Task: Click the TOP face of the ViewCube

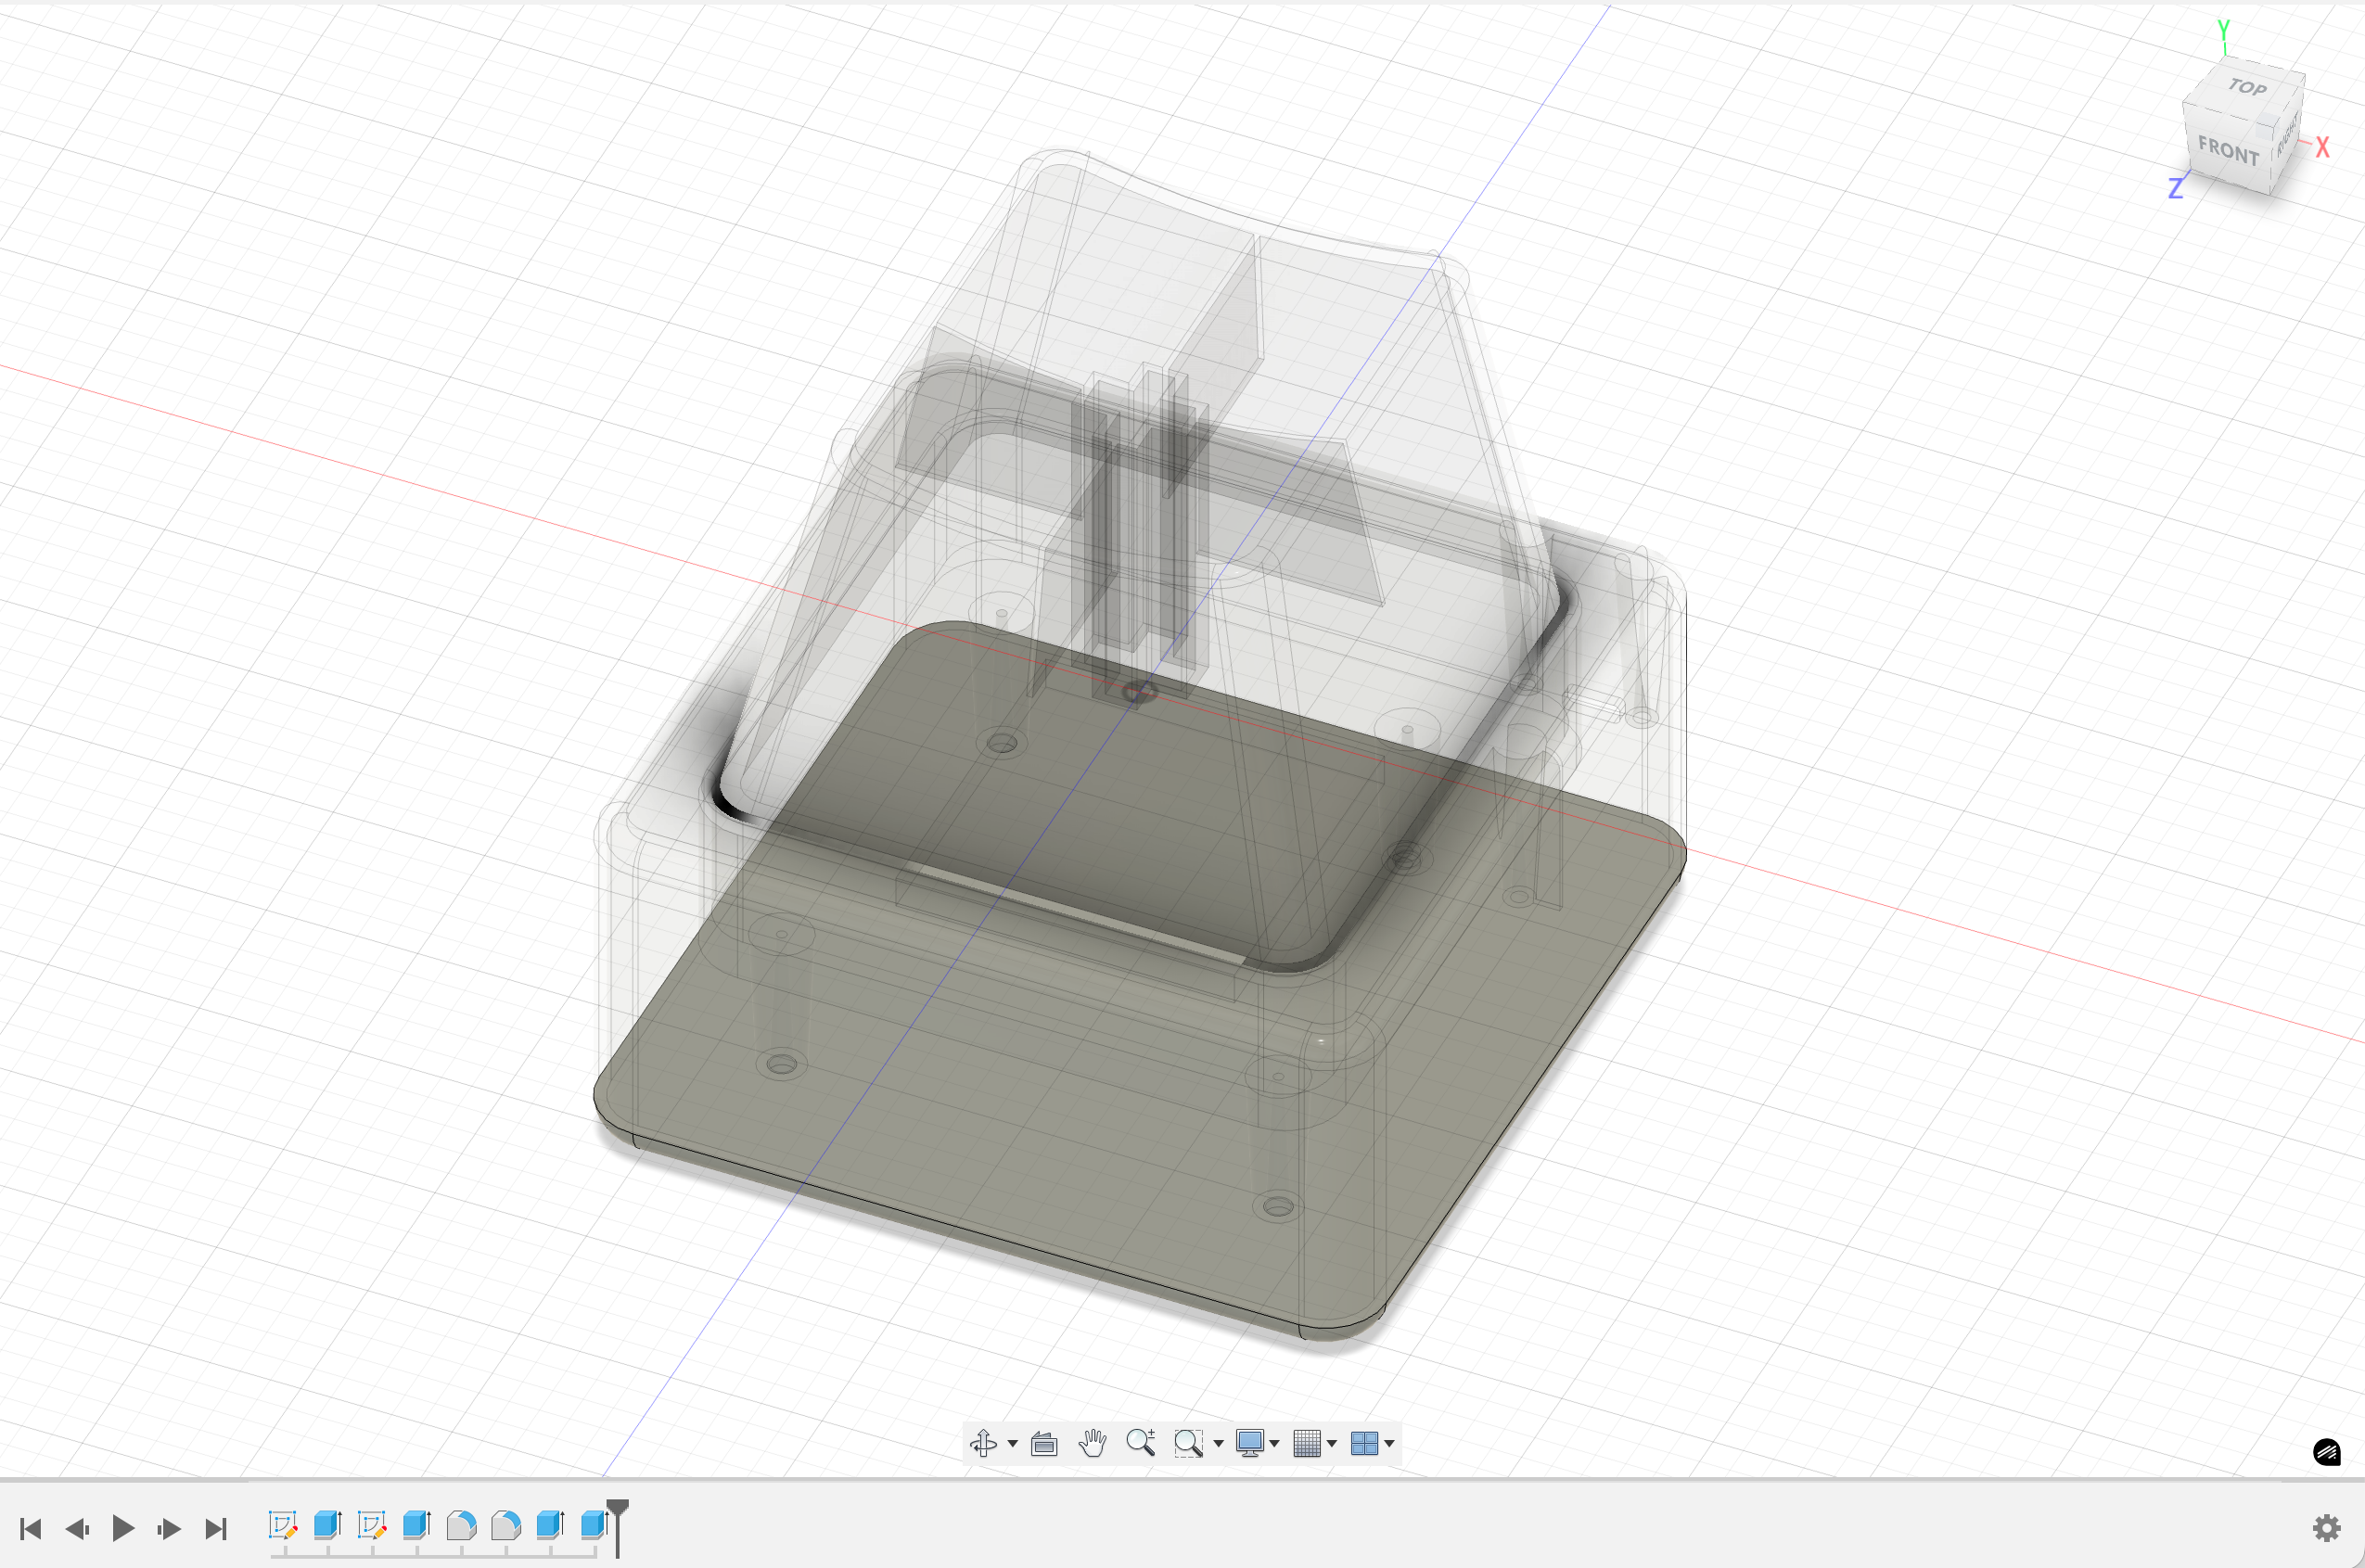Action: [x=2246, y=89]
